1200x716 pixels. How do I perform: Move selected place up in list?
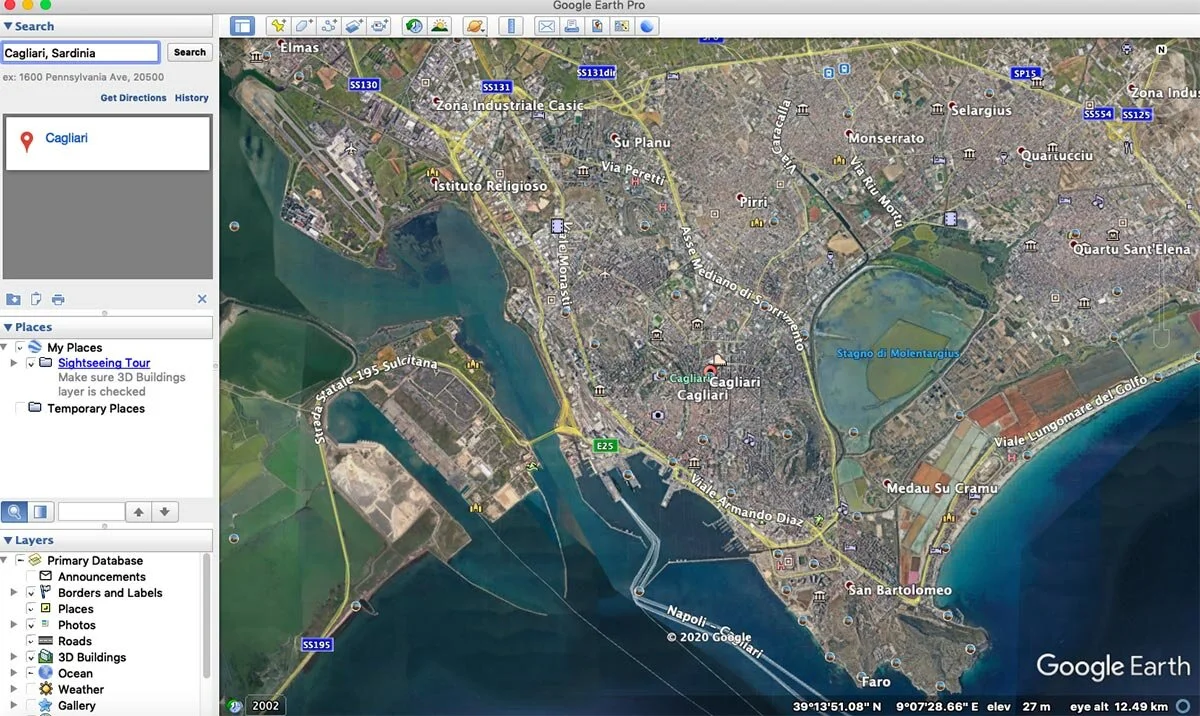[138, 512]
